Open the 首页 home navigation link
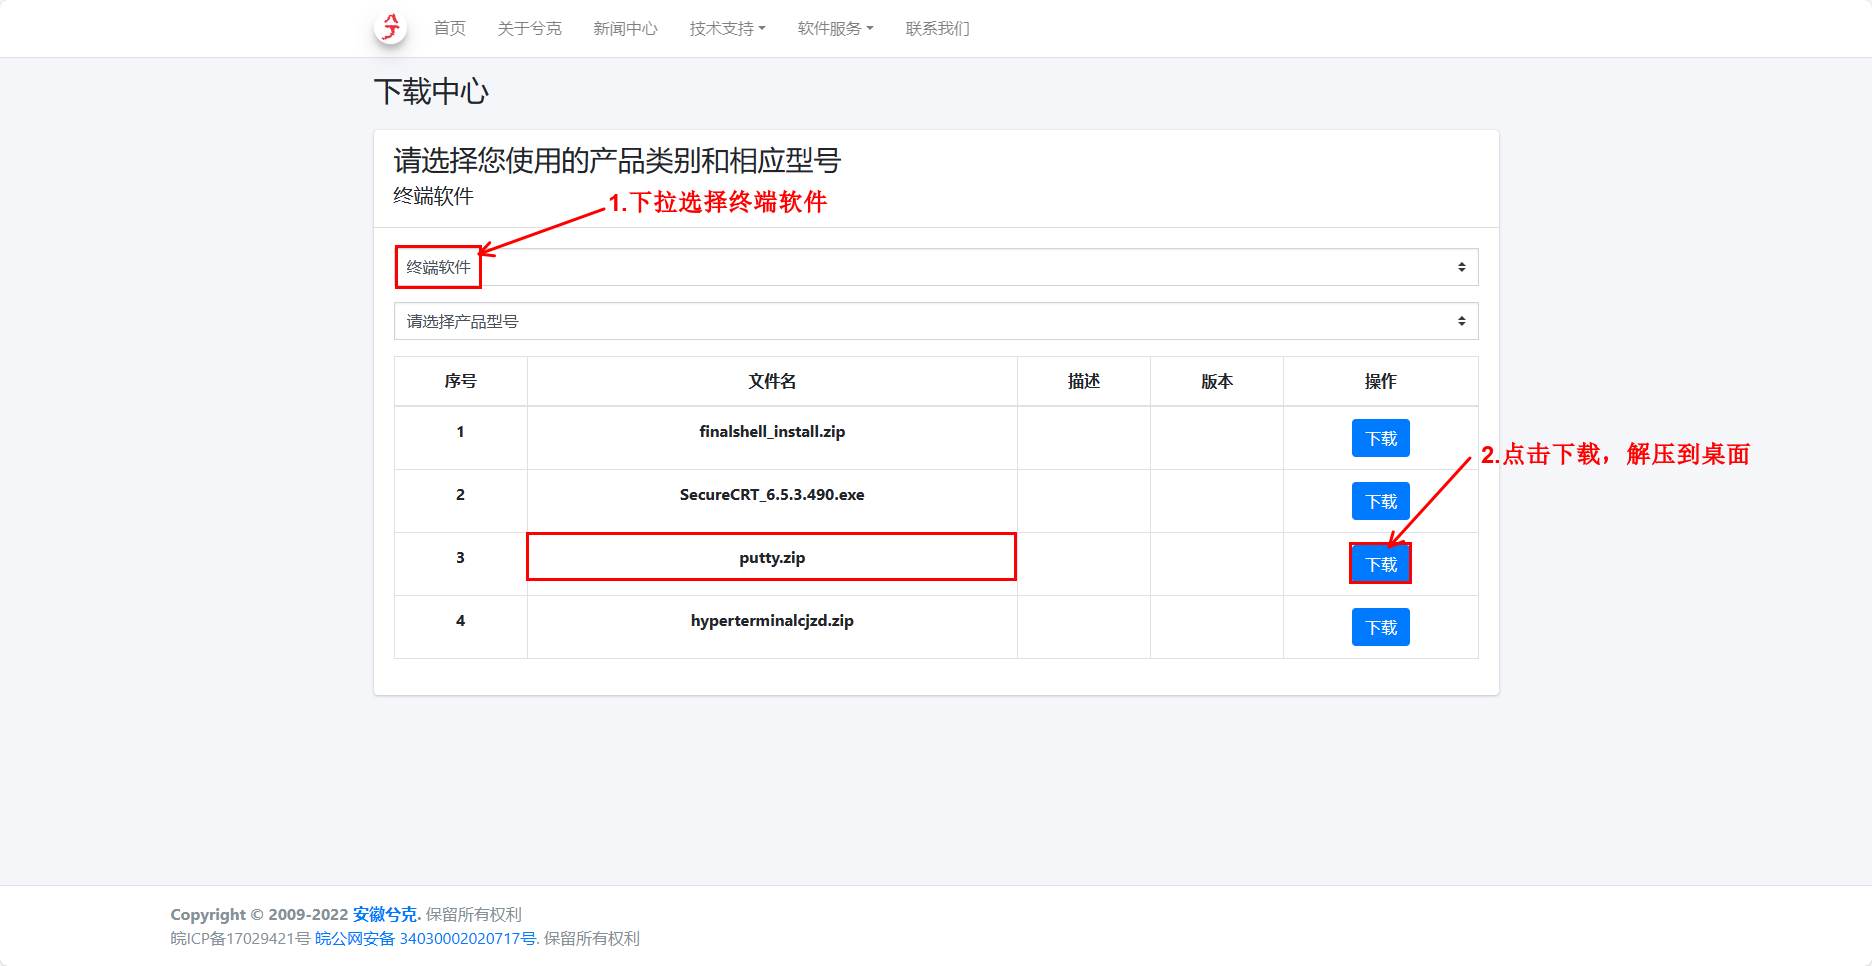 pos(449,28)
